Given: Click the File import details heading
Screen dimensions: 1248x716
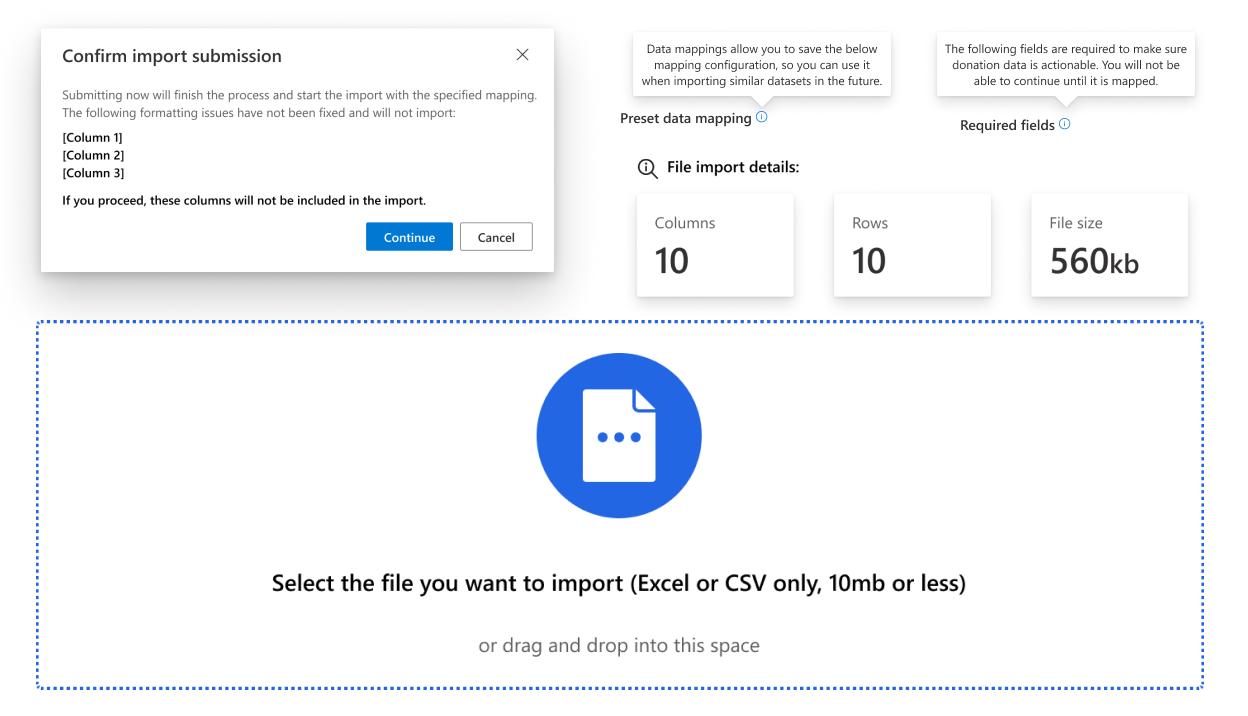Looking at the screenshot, I should [x=733, y=167].
